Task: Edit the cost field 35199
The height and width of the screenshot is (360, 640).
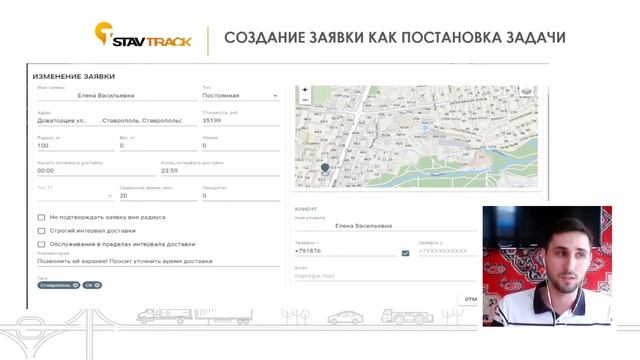Action: tap(241, 121)
